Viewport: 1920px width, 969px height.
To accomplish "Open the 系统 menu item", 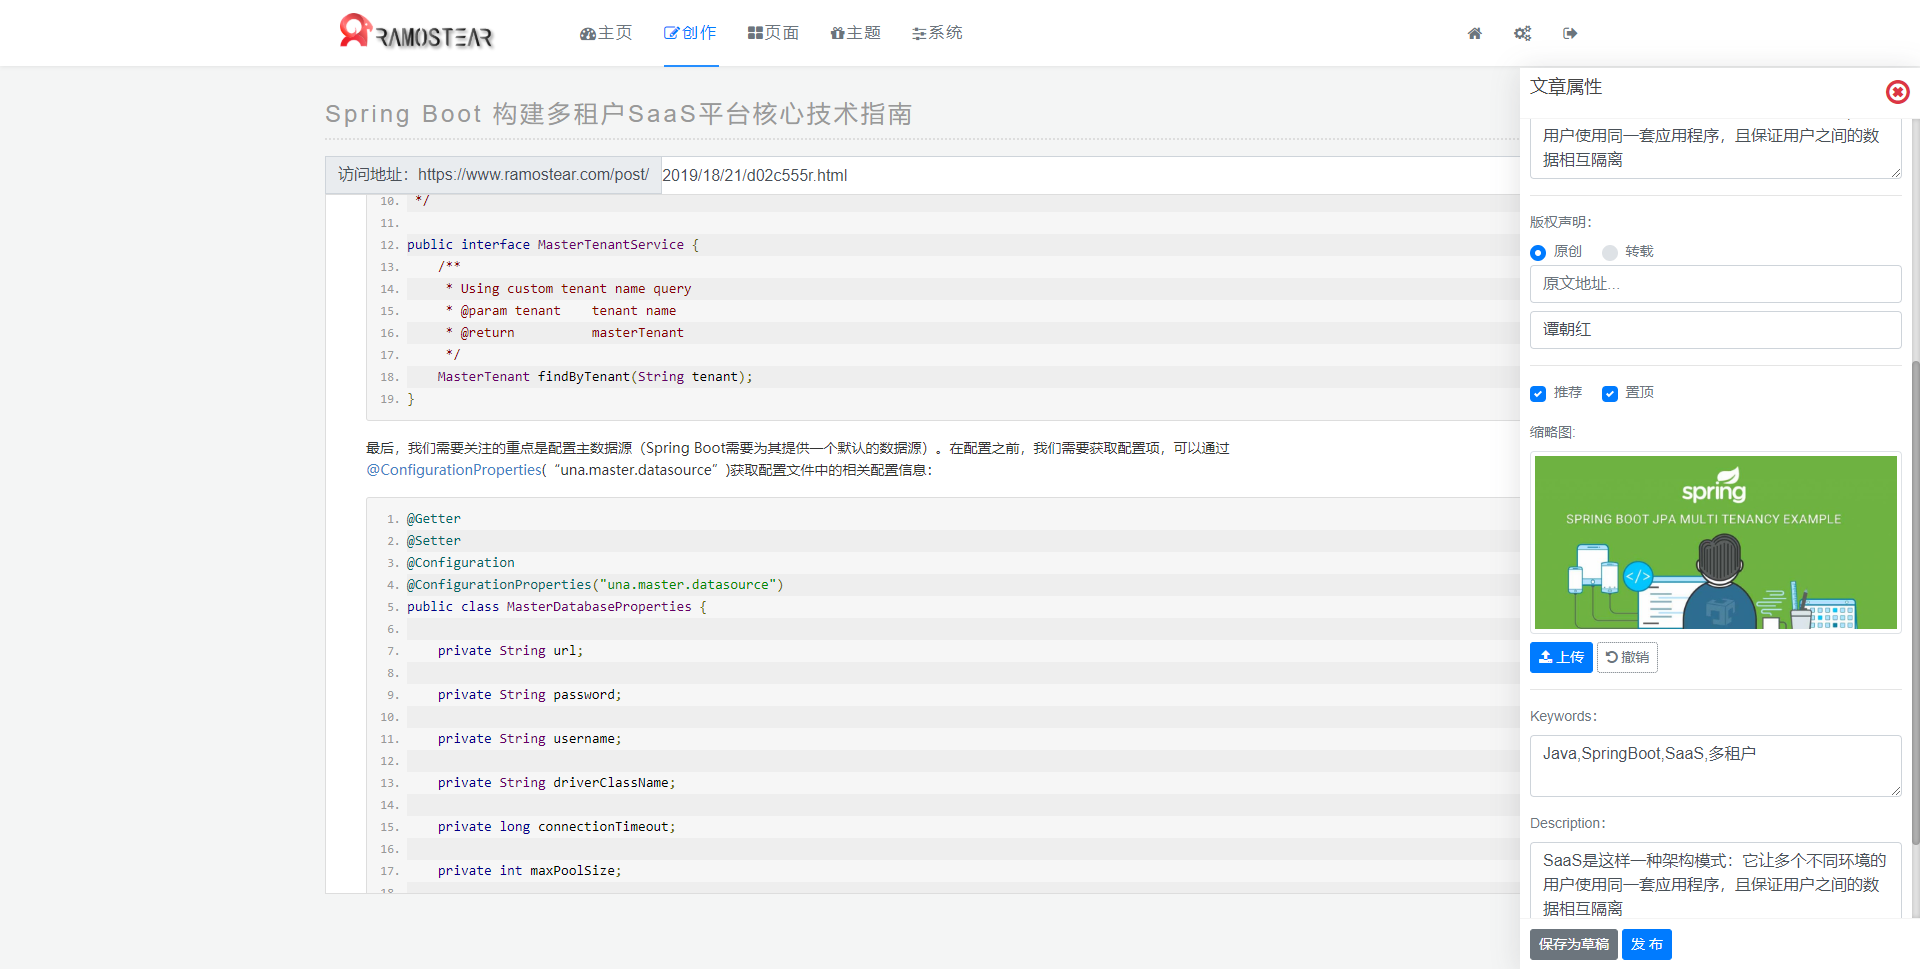I will (937, 33).
